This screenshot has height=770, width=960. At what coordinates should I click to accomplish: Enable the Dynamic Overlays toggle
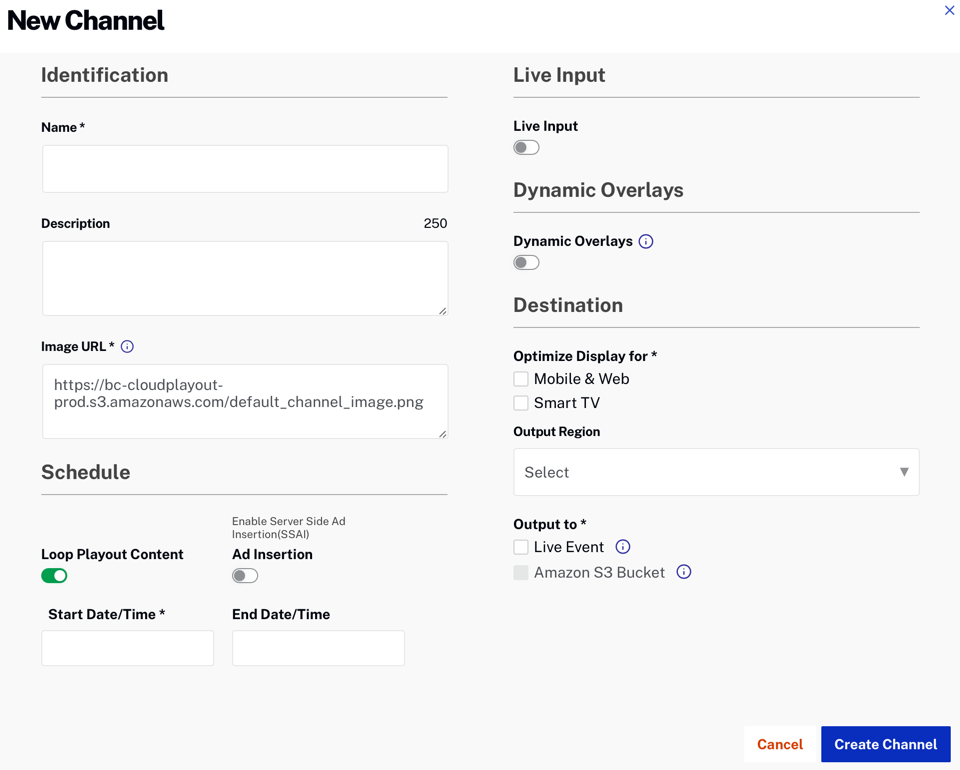point(526,263)
